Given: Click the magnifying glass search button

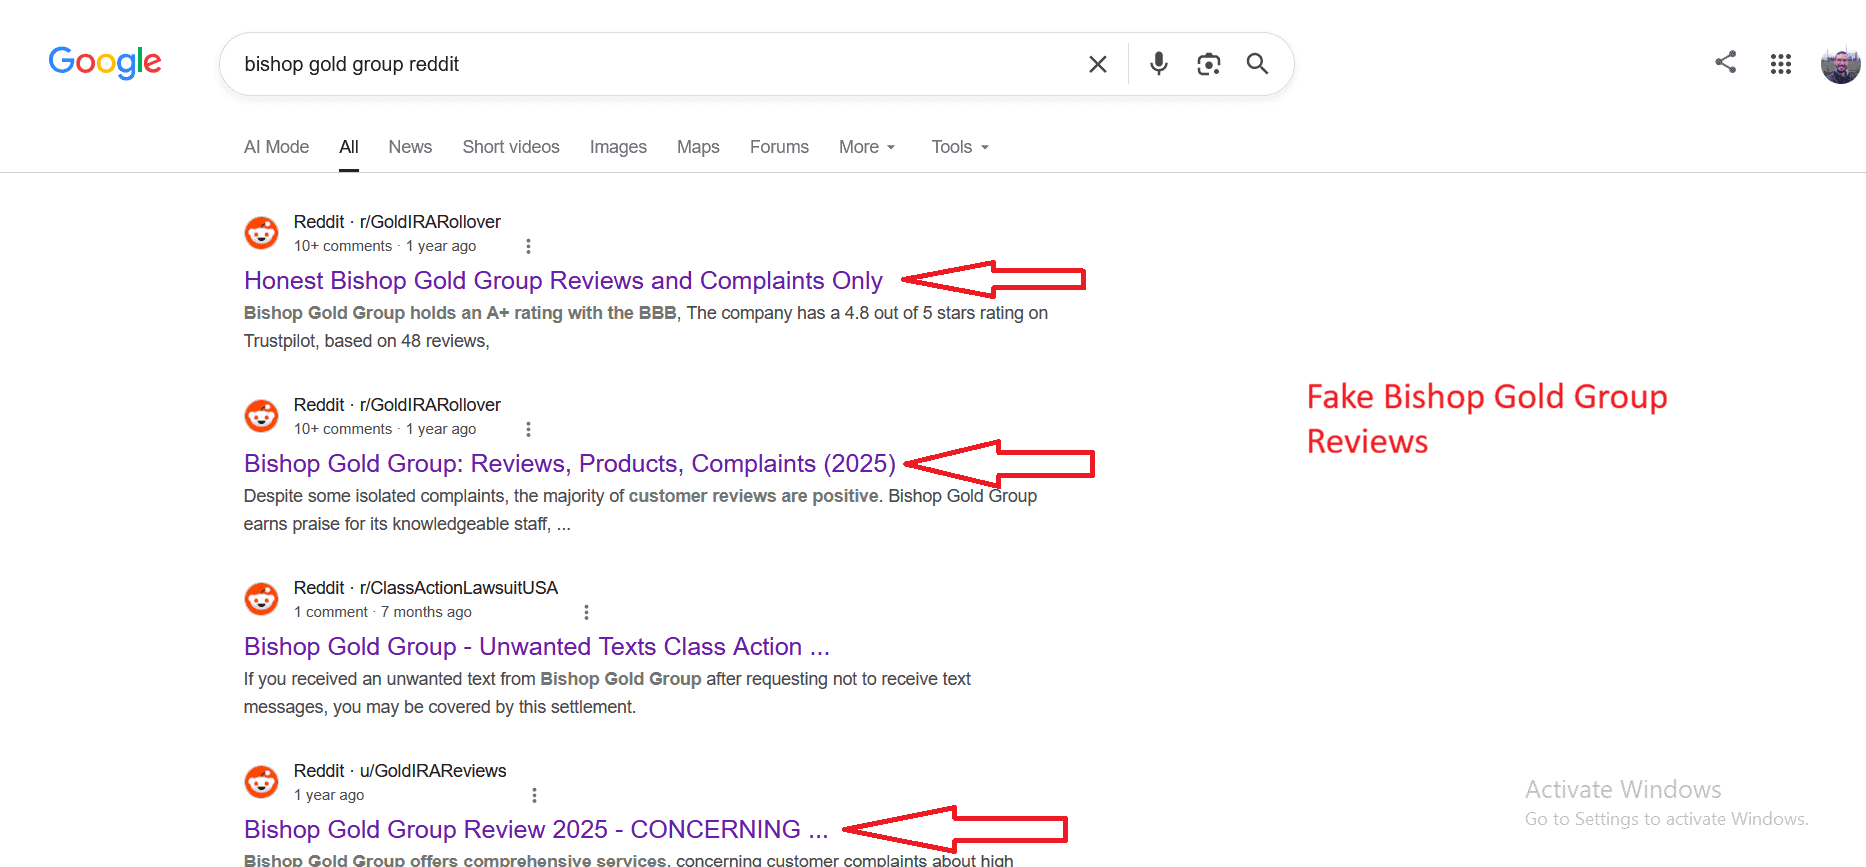Looking at the screenshot, I should click(1257, 64).
